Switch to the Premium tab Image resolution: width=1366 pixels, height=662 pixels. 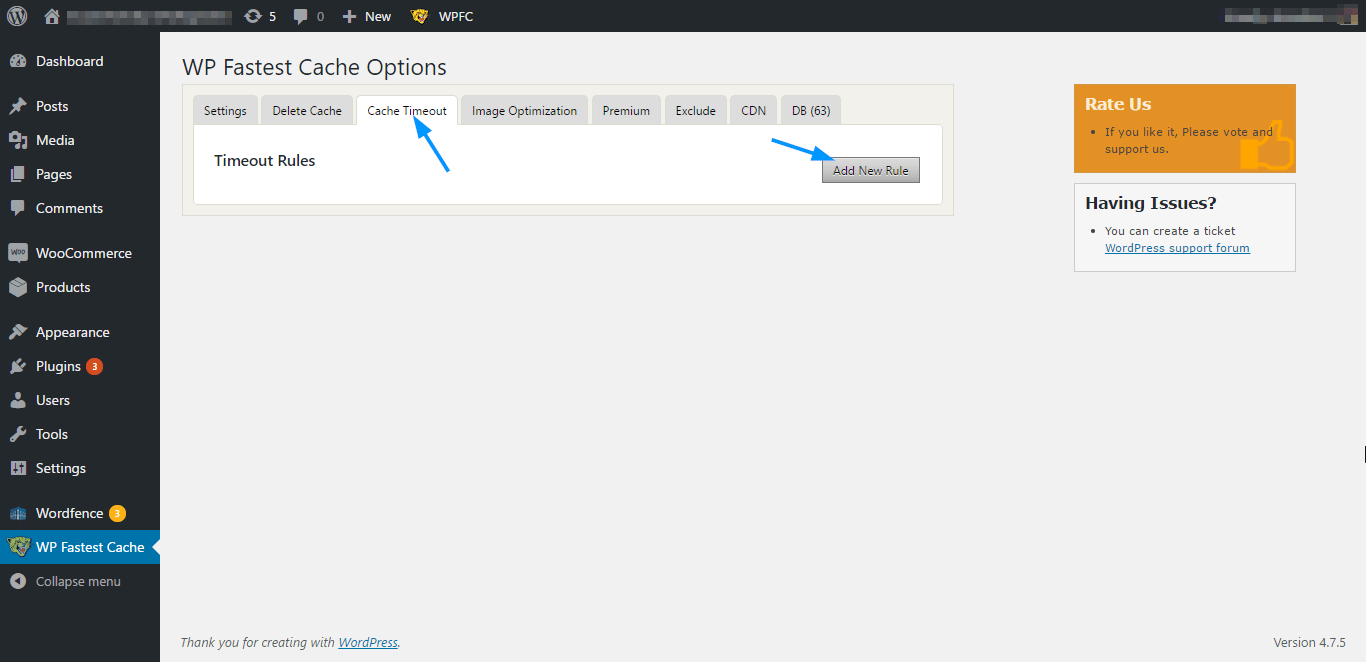pos(626,110)
